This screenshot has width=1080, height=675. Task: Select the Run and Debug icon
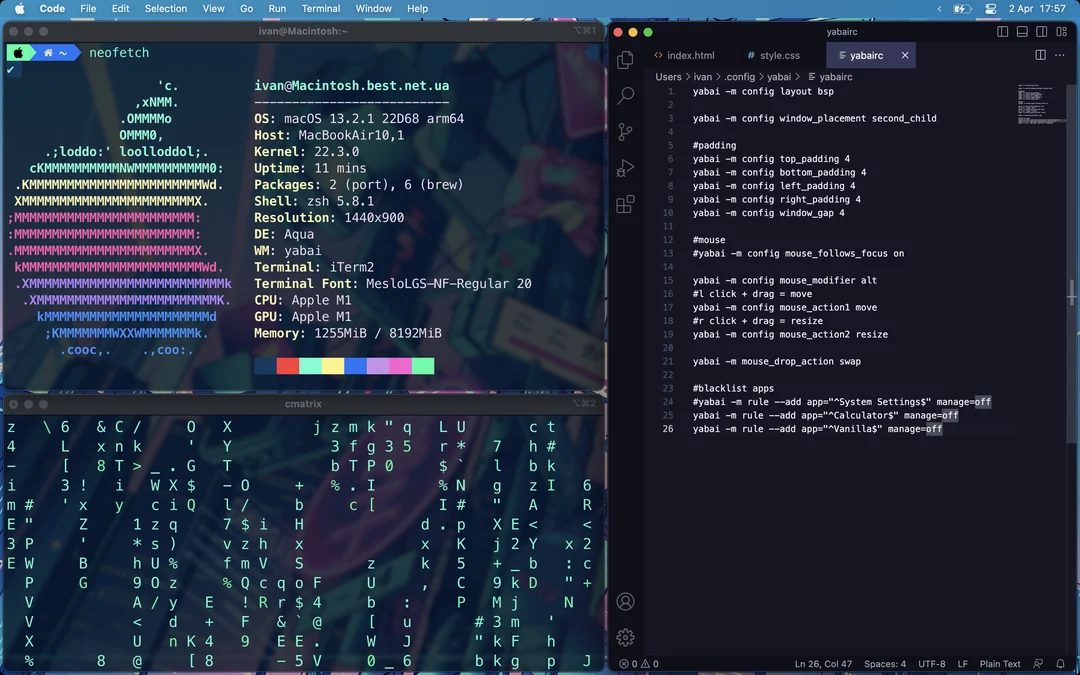point(625,167)
